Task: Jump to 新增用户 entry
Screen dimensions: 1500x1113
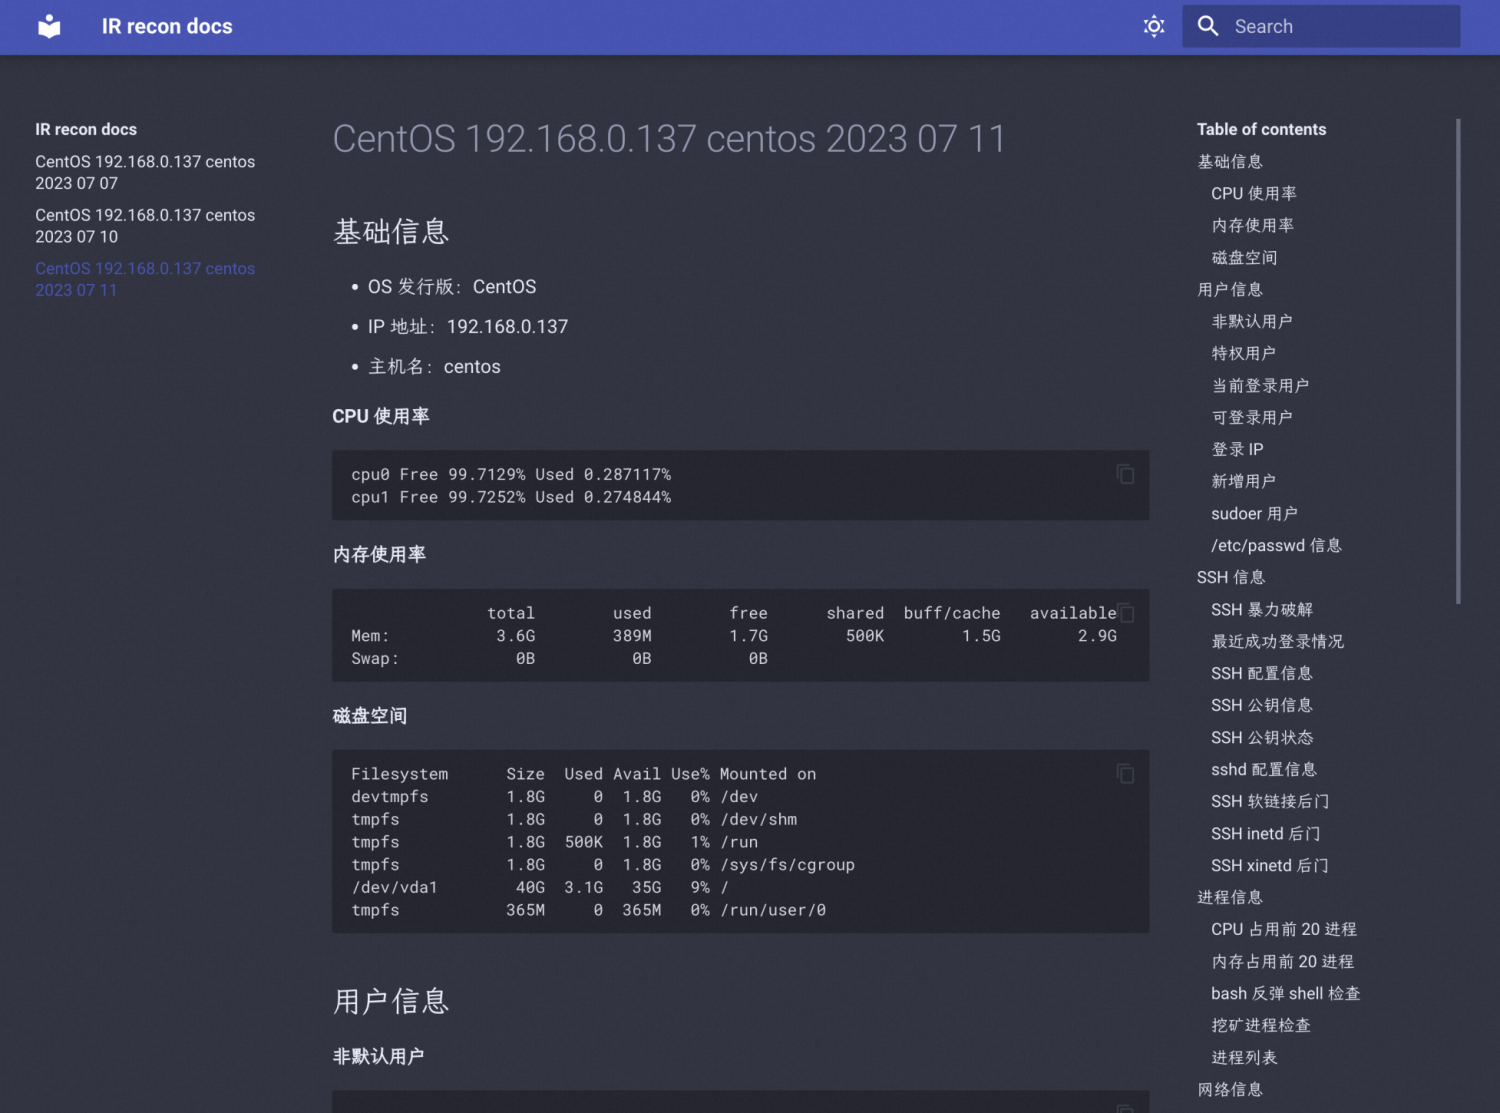Action: (x=1244, y=481)
